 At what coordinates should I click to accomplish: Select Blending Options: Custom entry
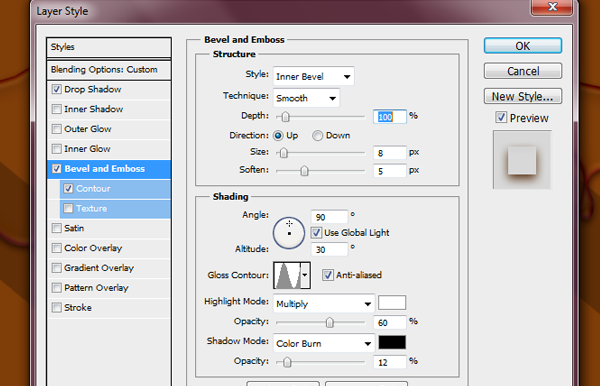click(x=109, y=70)
